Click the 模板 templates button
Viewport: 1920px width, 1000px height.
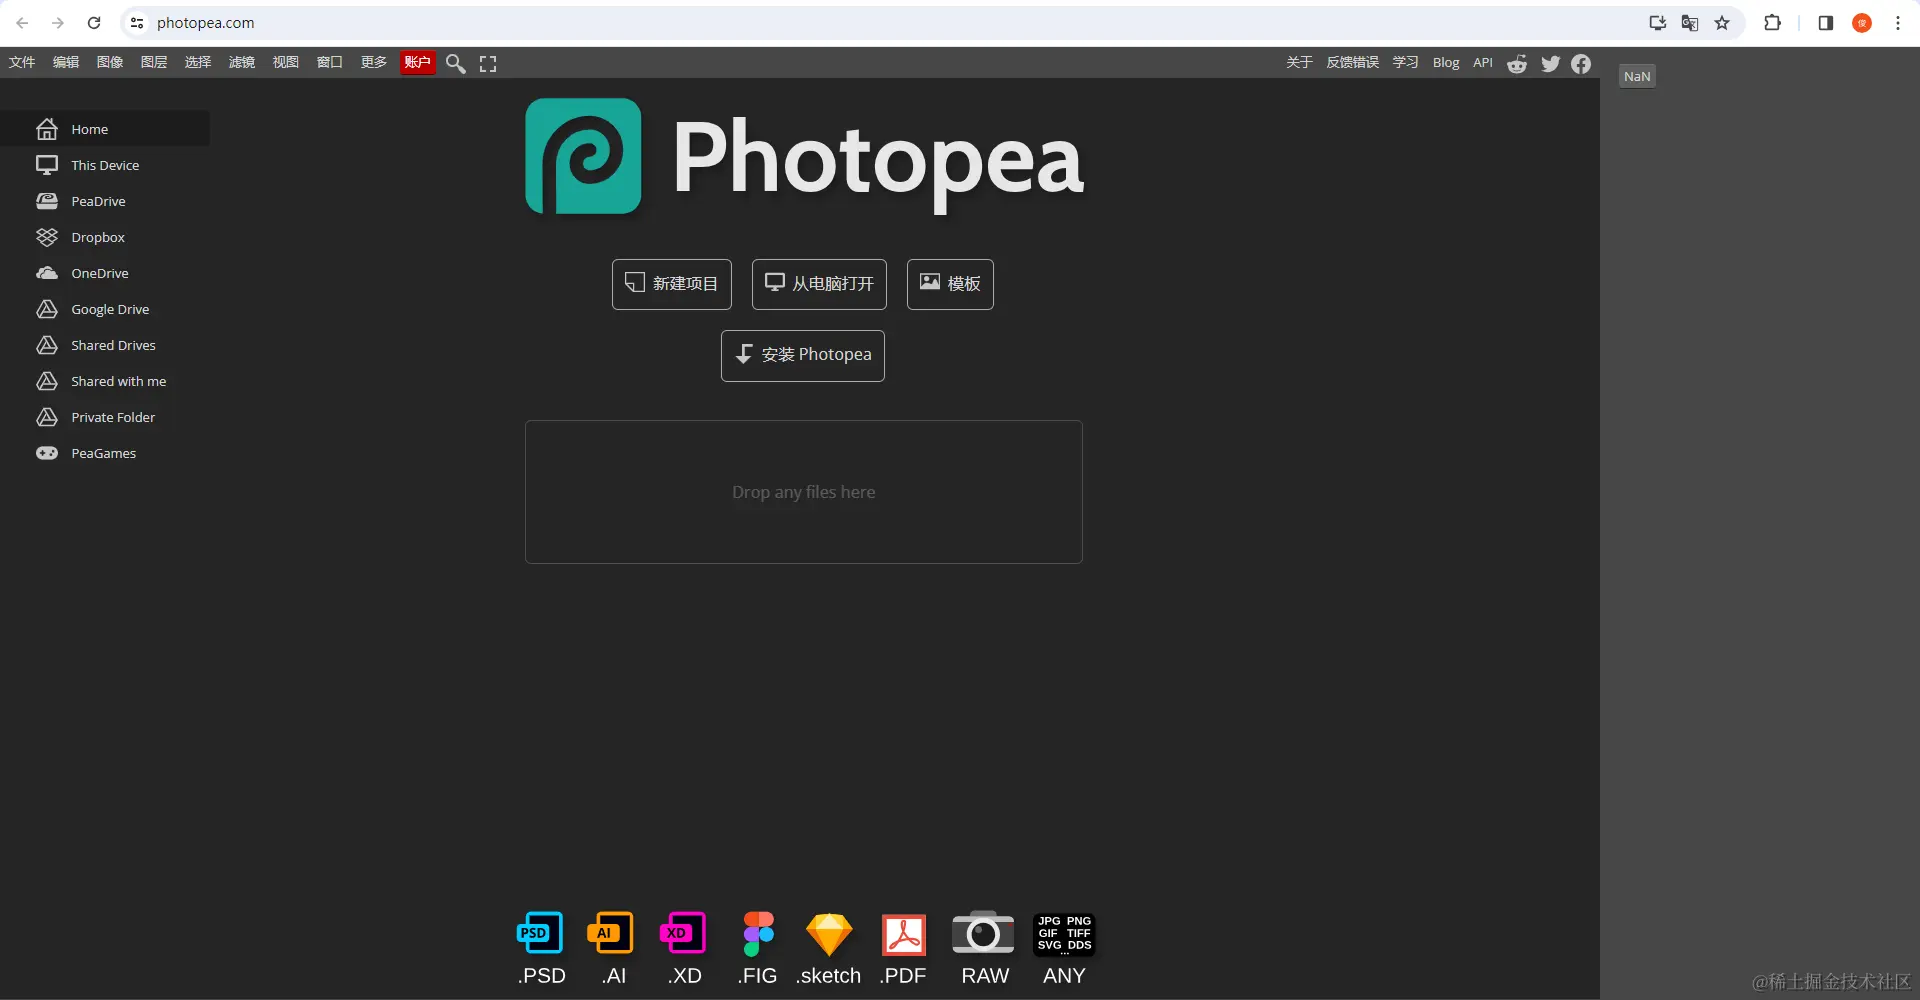[x=950, y=284]
